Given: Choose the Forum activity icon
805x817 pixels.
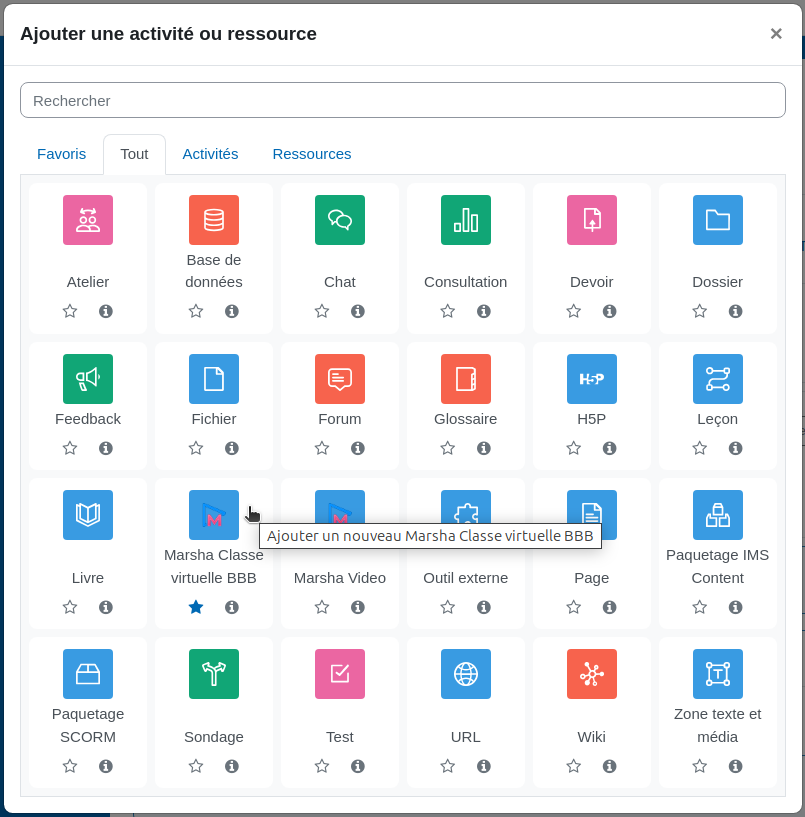Looking at the screenshot, I should click(x=340, y=379).
